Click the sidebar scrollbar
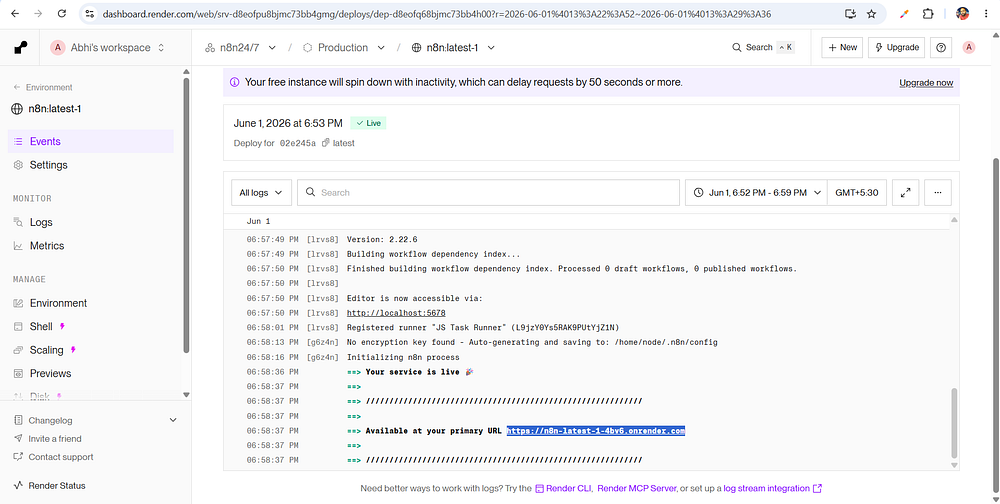The image size is (1000, 504). (x=186, y=214)
